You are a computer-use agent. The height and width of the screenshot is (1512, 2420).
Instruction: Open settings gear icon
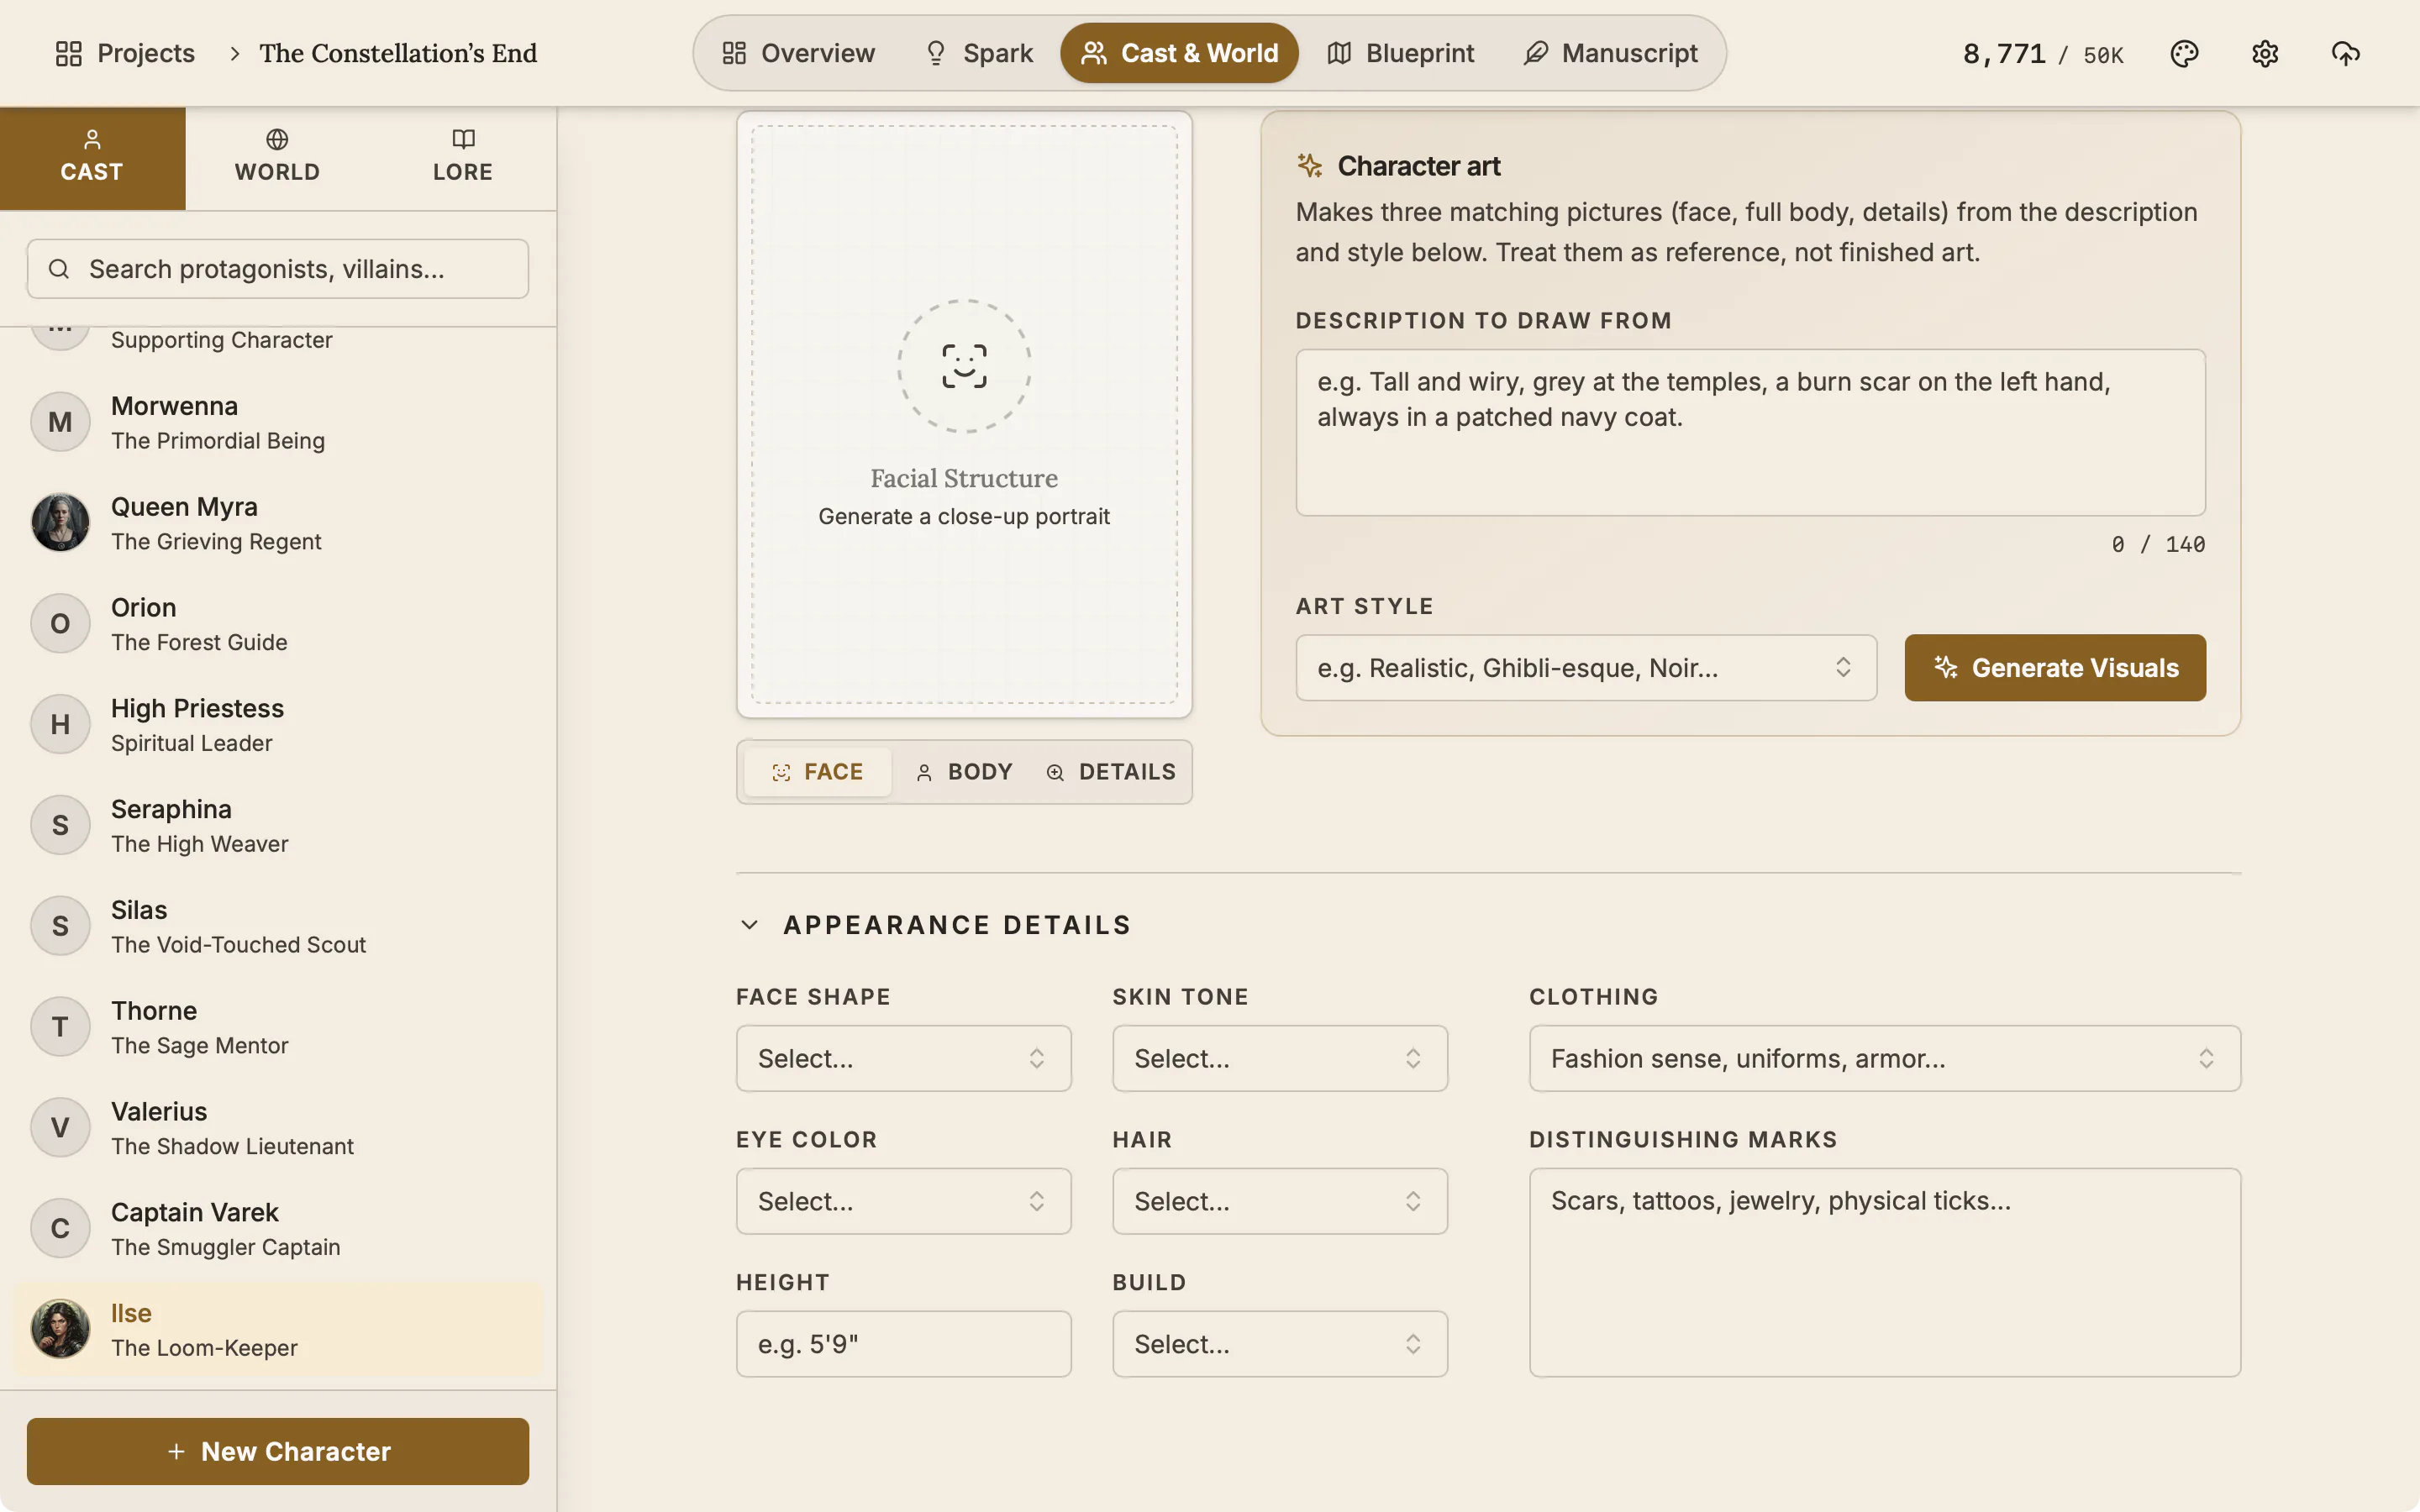click(2265, 53)
